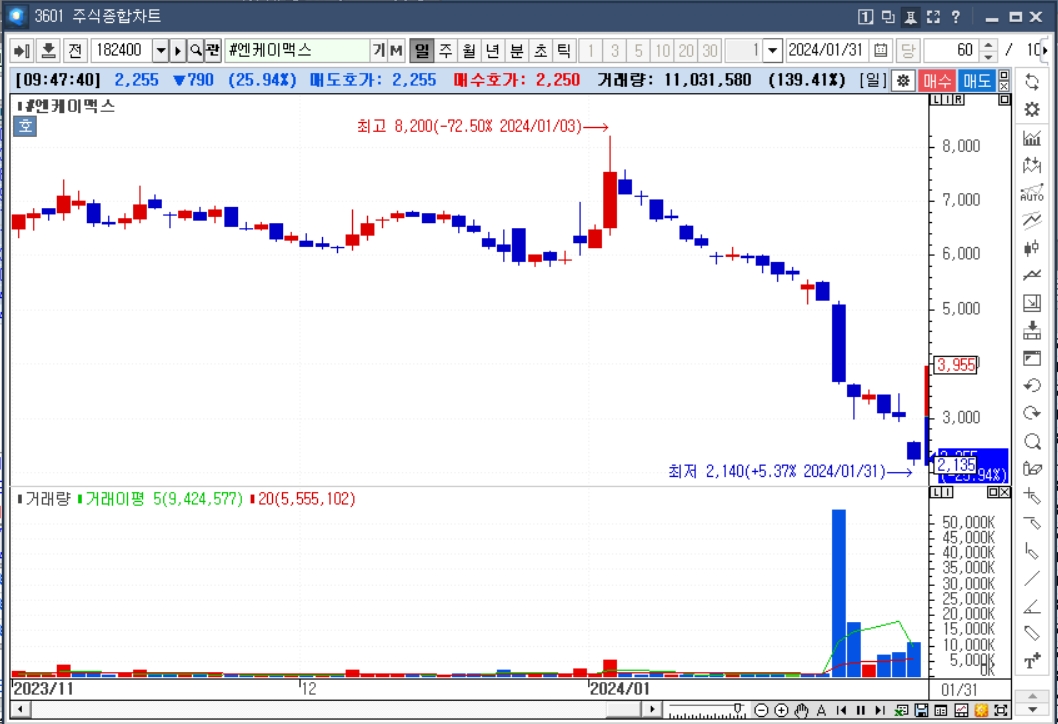Image resolution: width=1058 pixels, height=724 pixels.
Task: Click the pause playback button in bottom bar
Action: (x=860, y=710)
